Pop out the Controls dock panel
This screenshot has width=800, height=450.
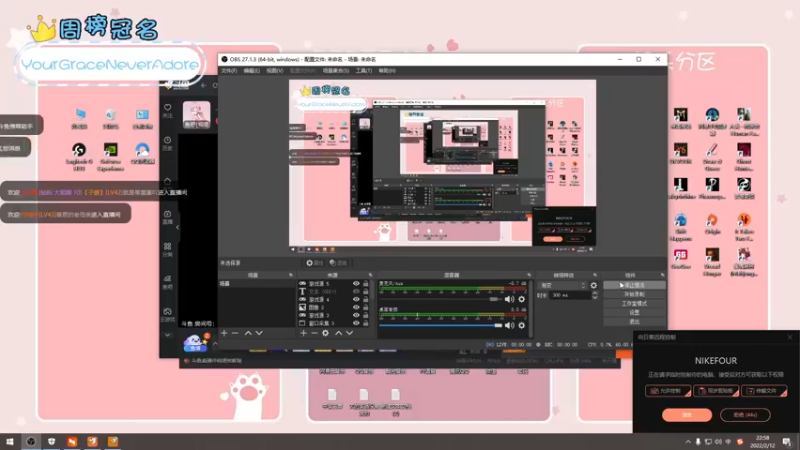662,275
